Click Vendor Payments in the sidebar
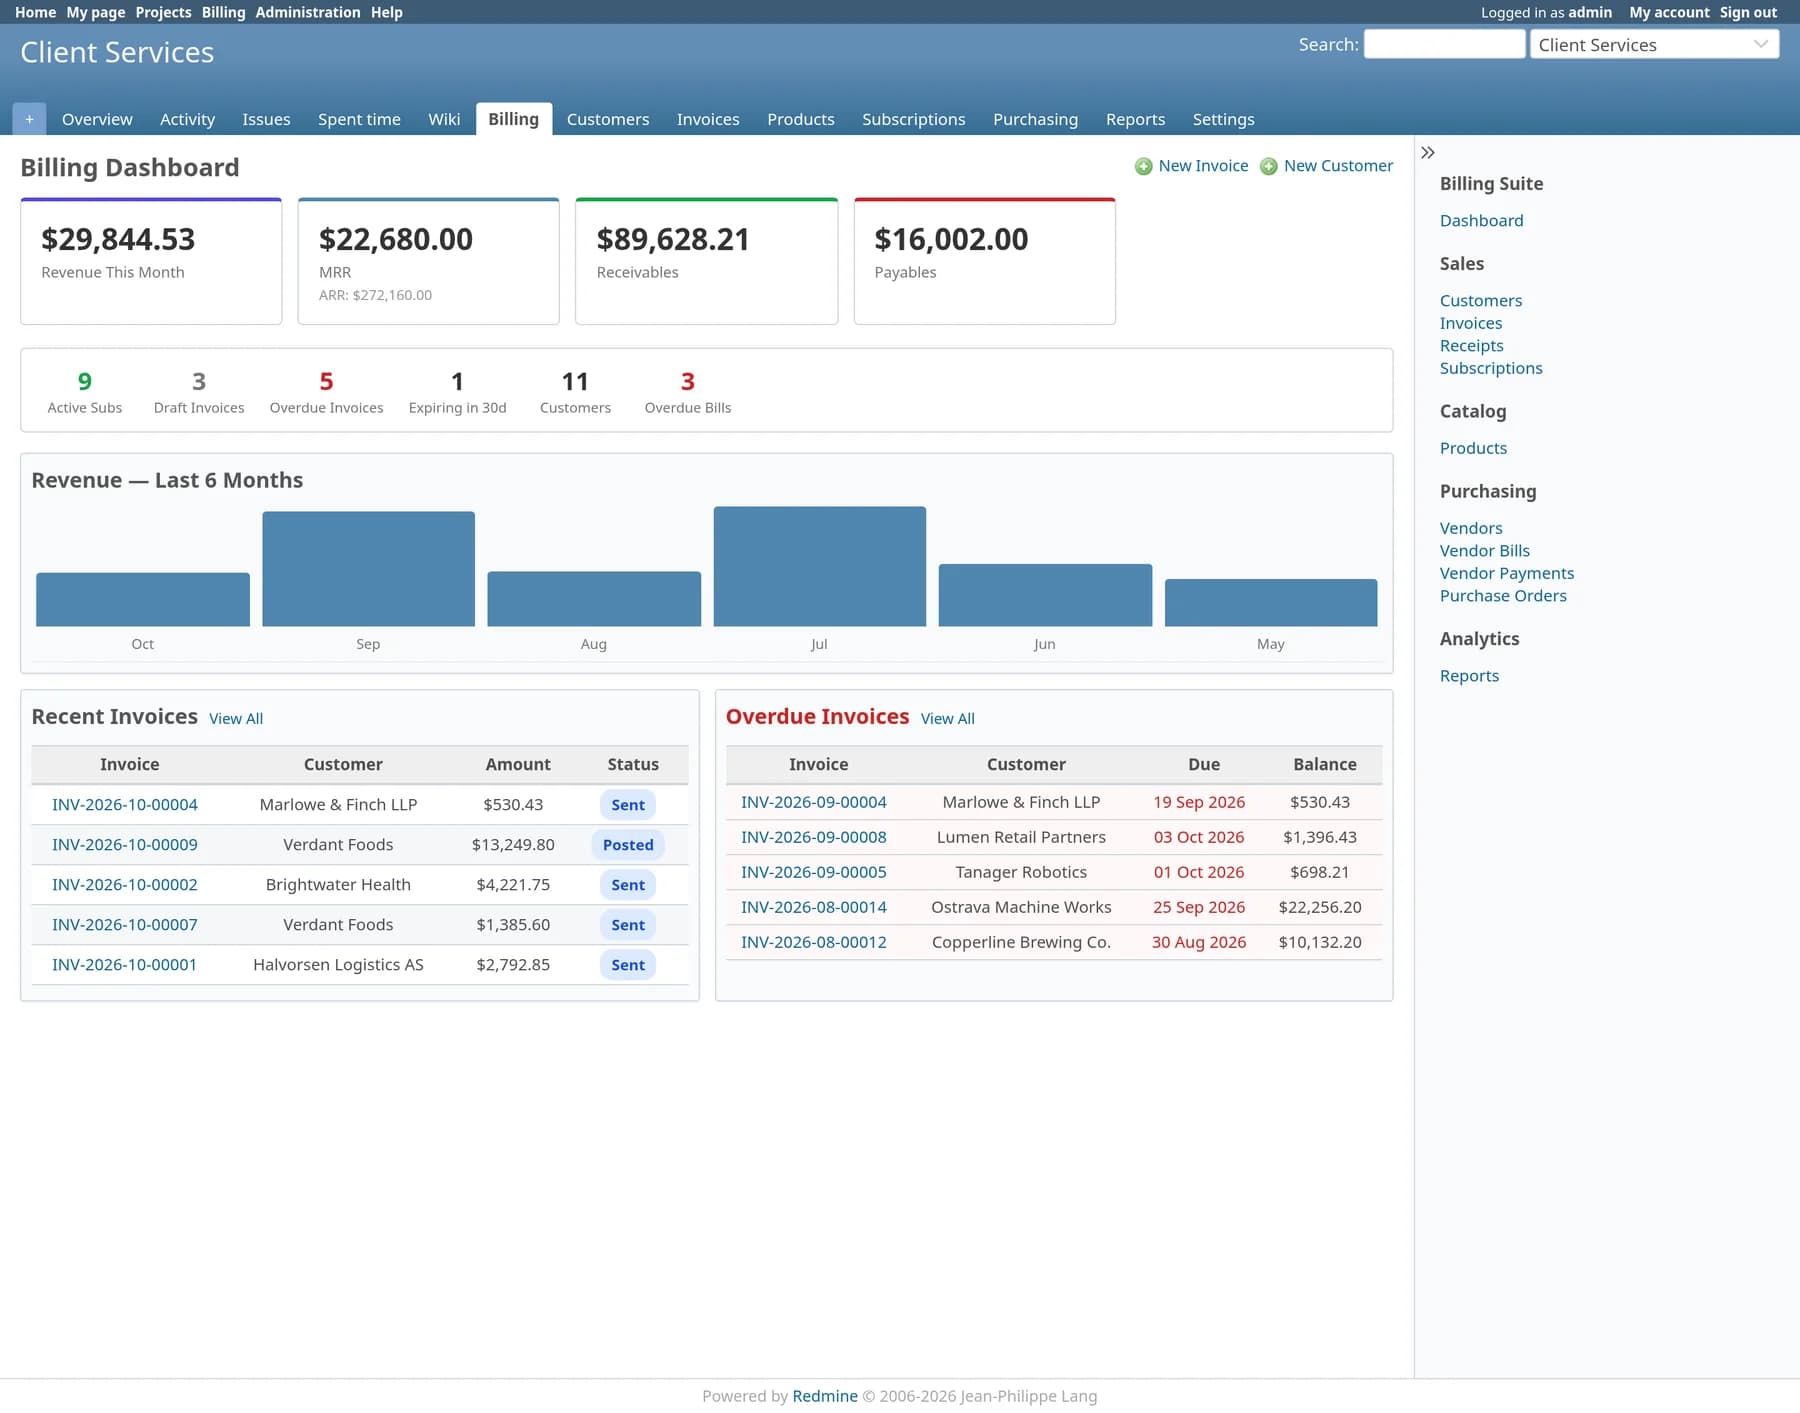 pos(1506,573)
